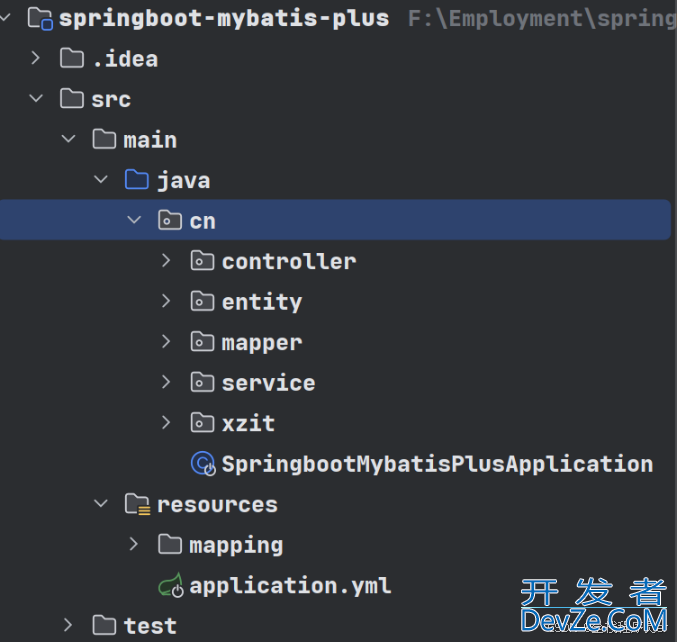Screen dimensions: 677x642
Task: Click the java source folder icon
Action: click(x=137, y=180)
